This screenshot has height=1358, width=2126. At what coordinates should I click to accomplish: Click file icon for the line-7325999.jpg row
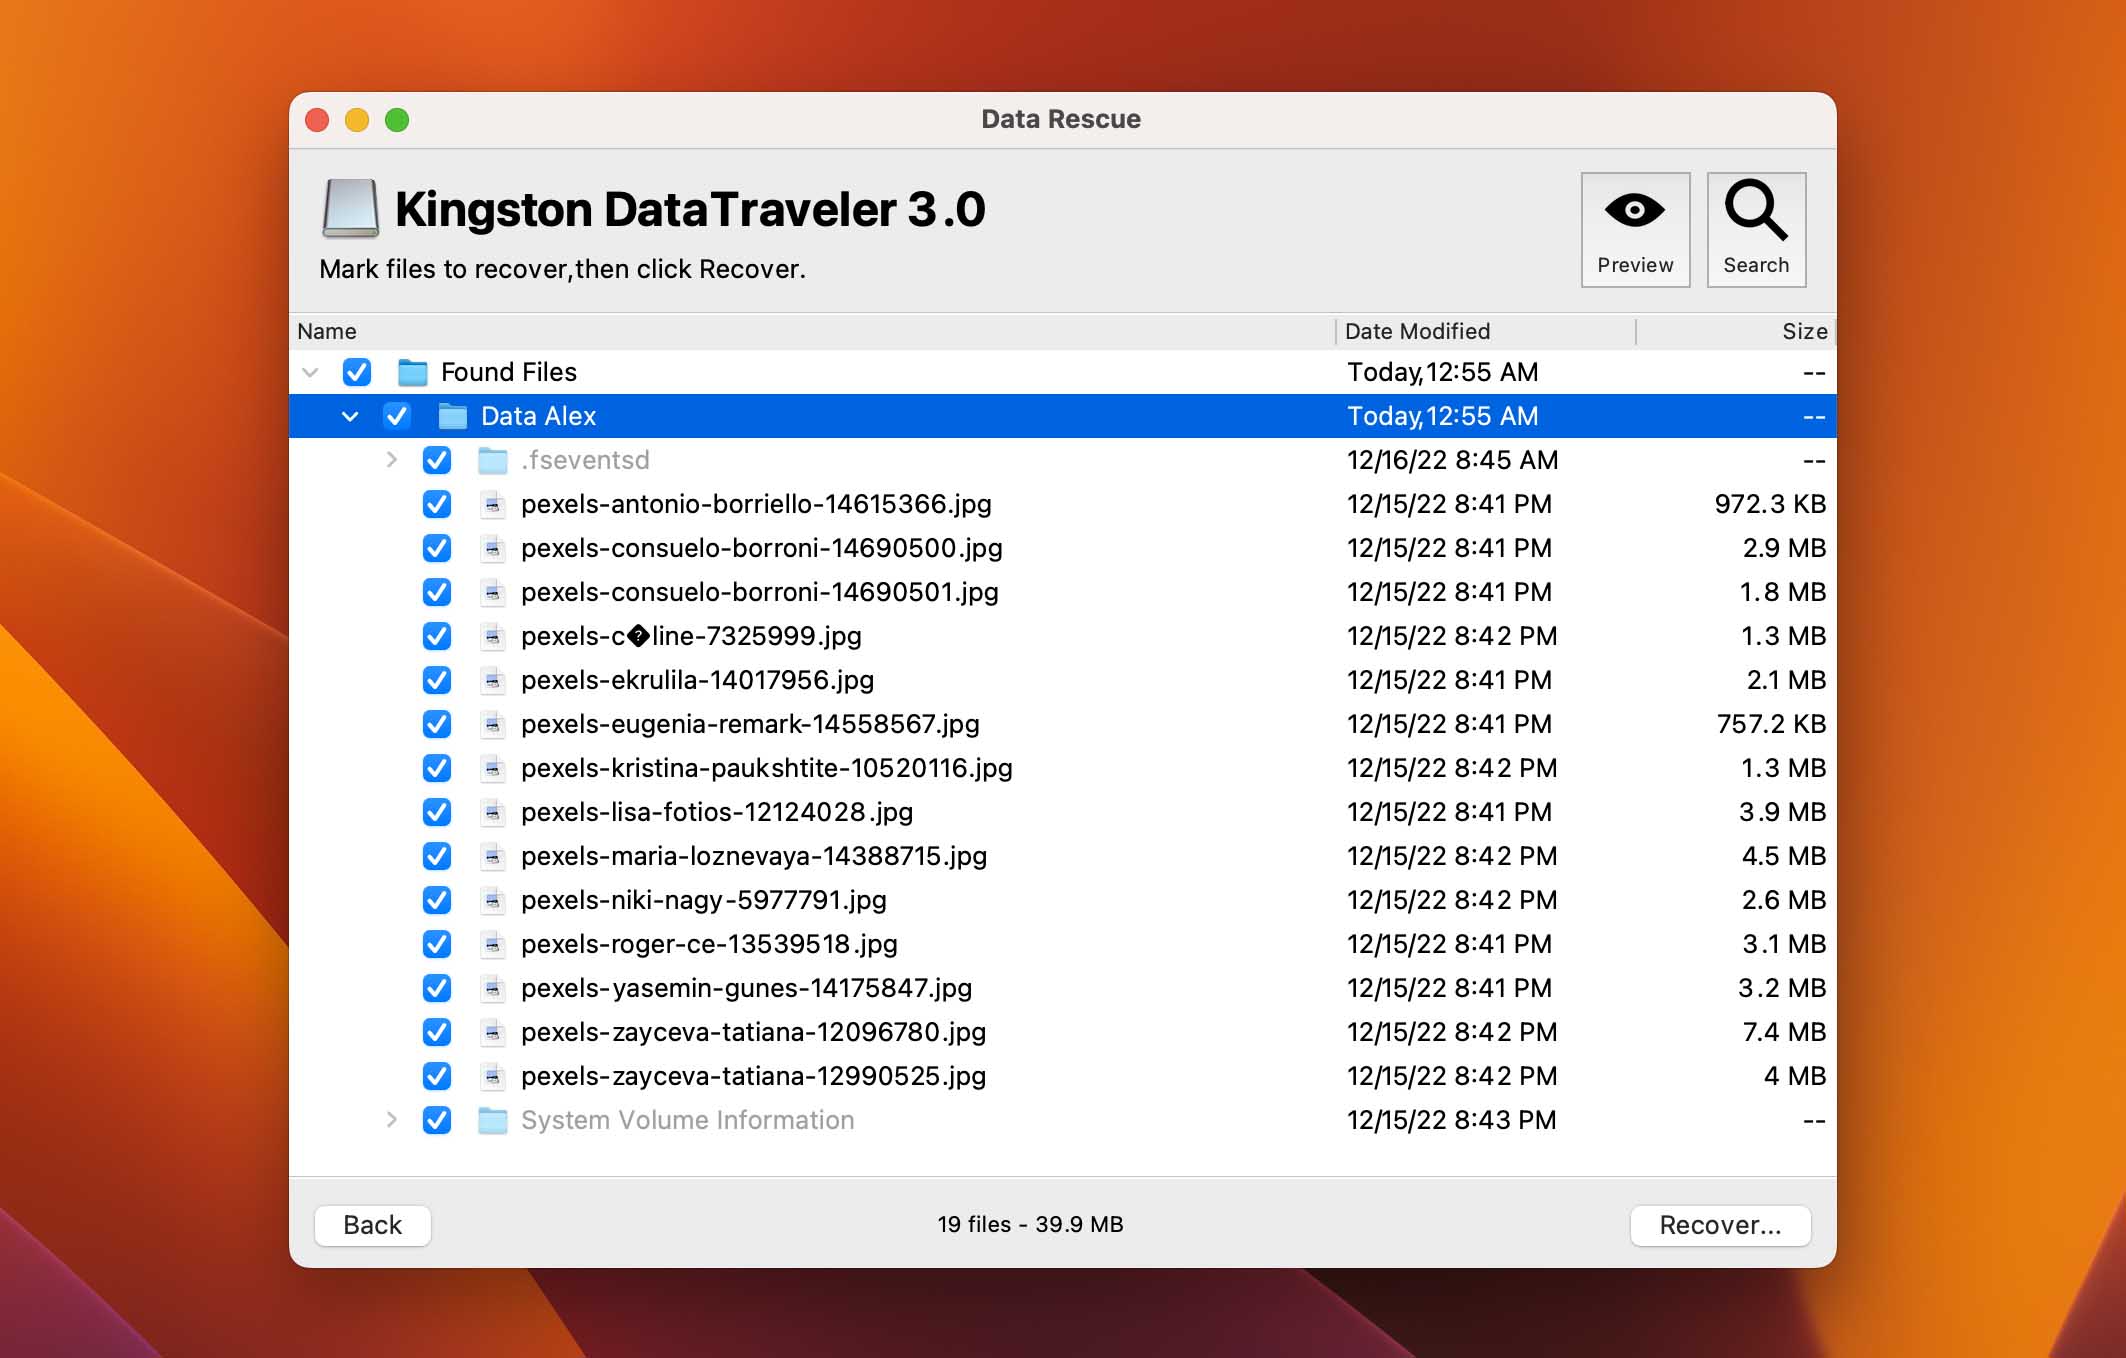click(x=492, y=637)
